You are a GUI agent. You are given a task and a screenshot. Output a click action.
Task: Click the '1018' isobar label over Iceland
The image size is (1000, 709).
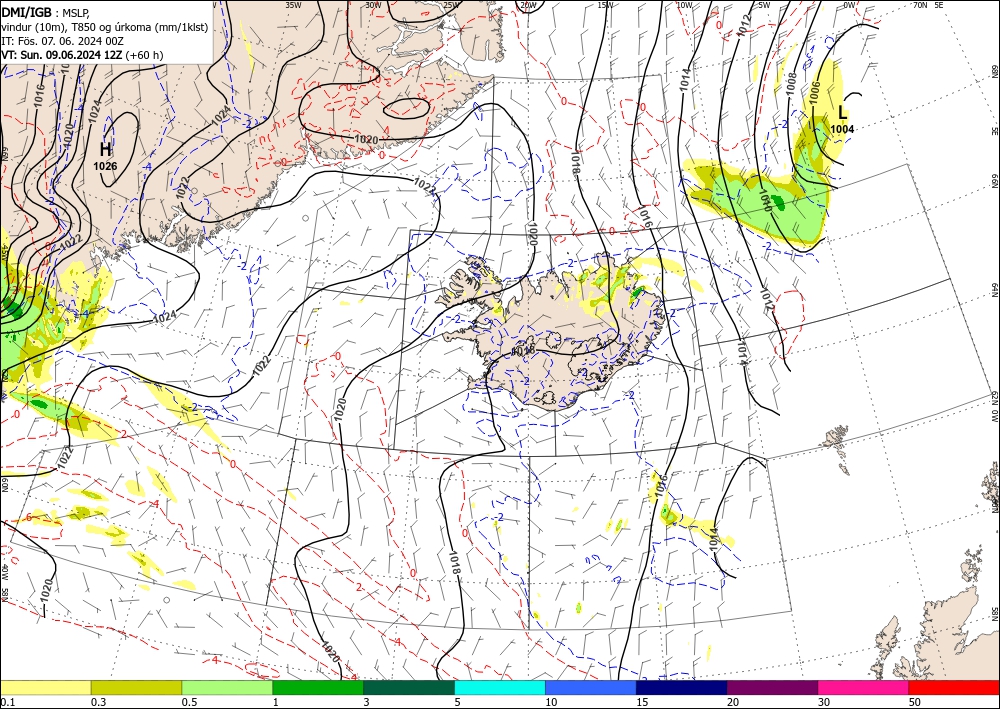tap(522, 349)
